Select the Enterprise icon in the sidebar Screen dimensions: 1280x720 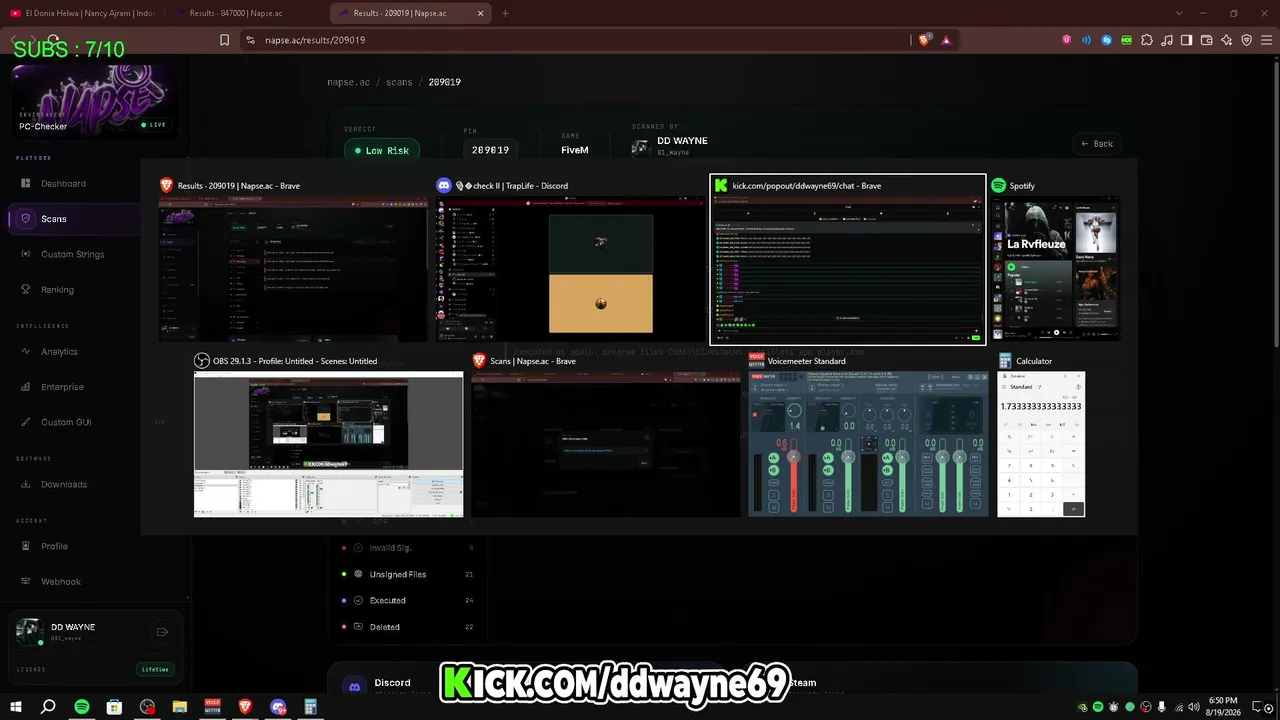pyautogui.click(x=26, y=387)
